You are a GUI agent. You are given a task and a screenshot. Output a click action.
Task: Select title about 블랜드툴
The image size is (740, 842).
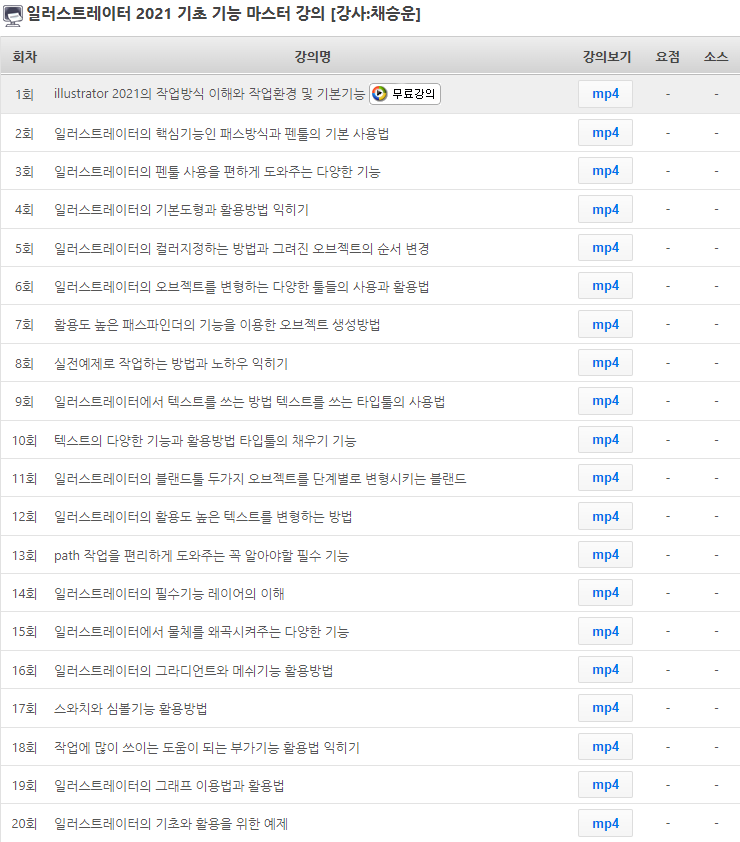coord(260,478)
